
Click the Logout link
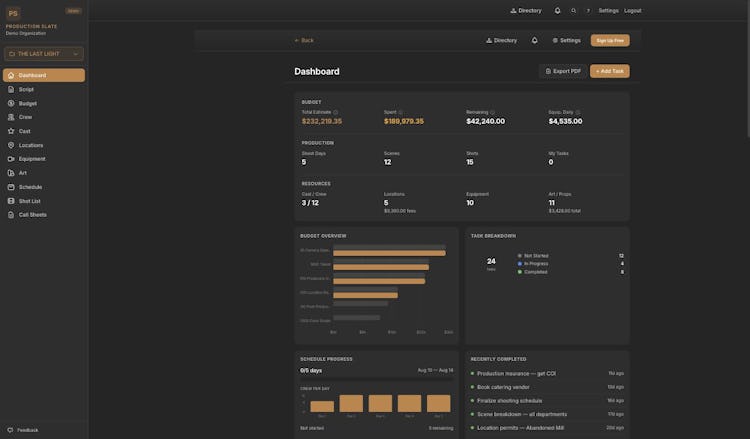pos(632,11)
